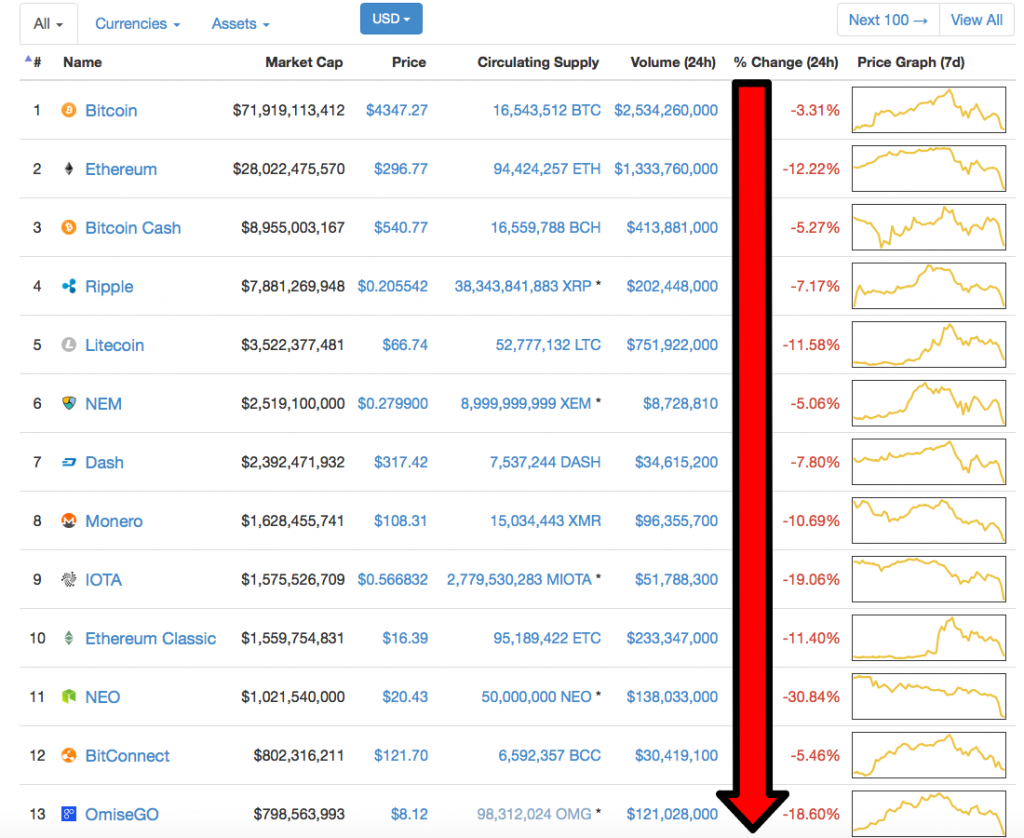Click Ripple's supply 38,343,841,883 XRP
Viewport: 1024px width, 838px height.
click(523, 286)
